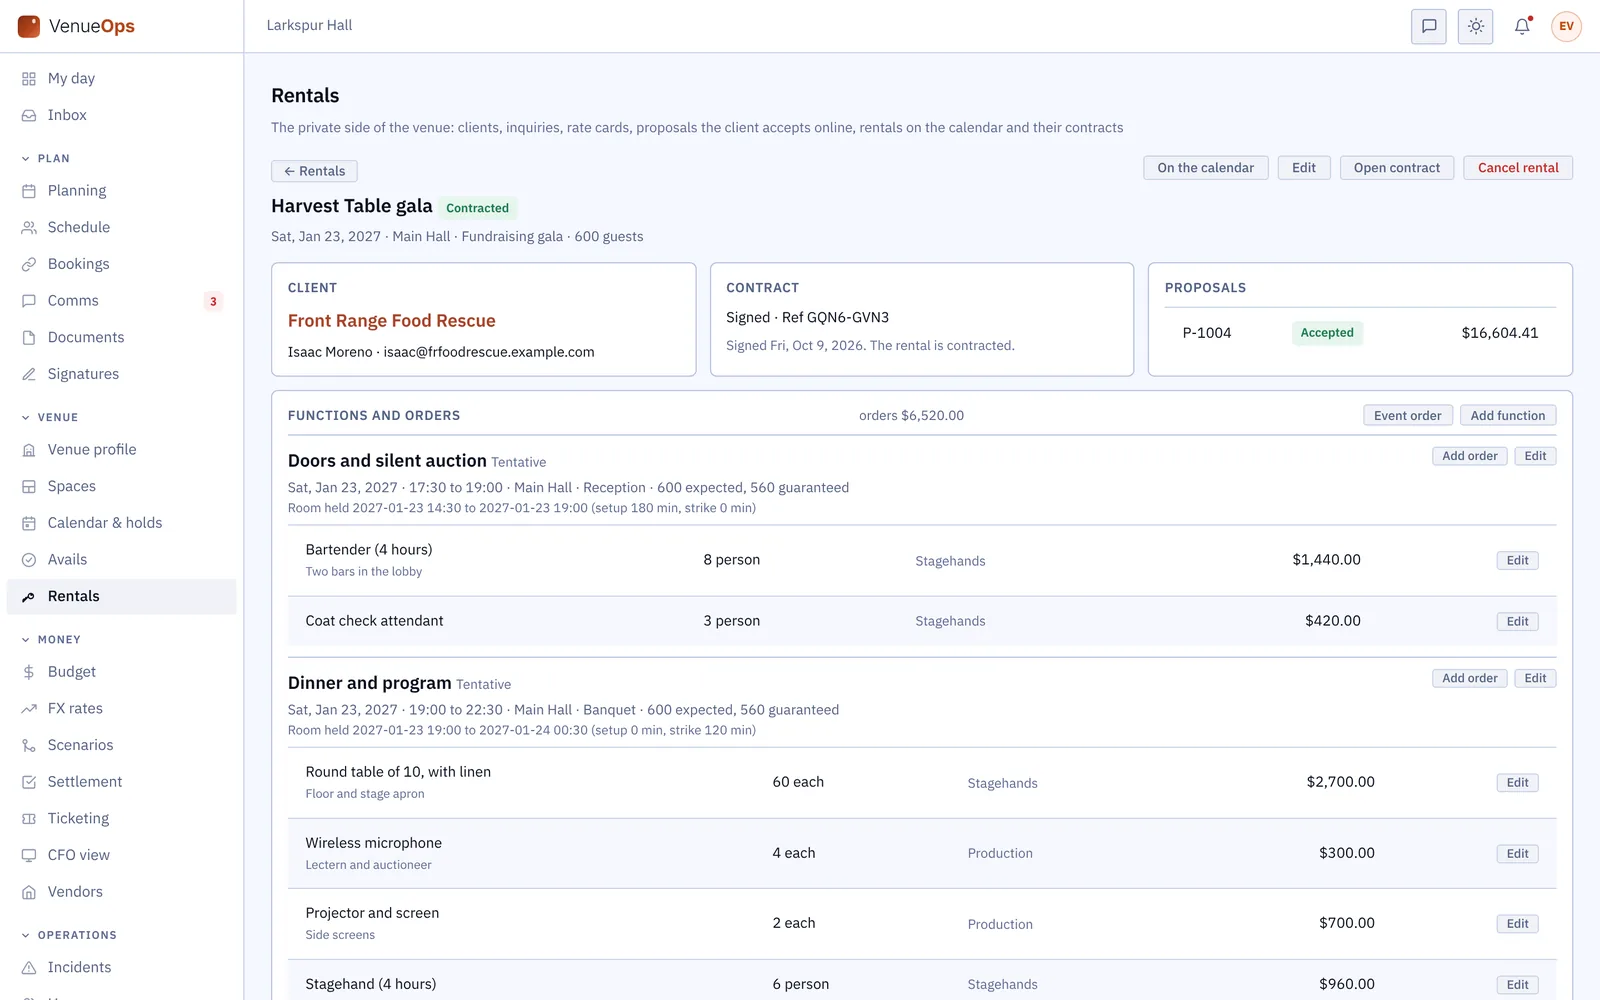Collapse the OPERATIONS section
1600x1000 pixels.
coord(69,935)
